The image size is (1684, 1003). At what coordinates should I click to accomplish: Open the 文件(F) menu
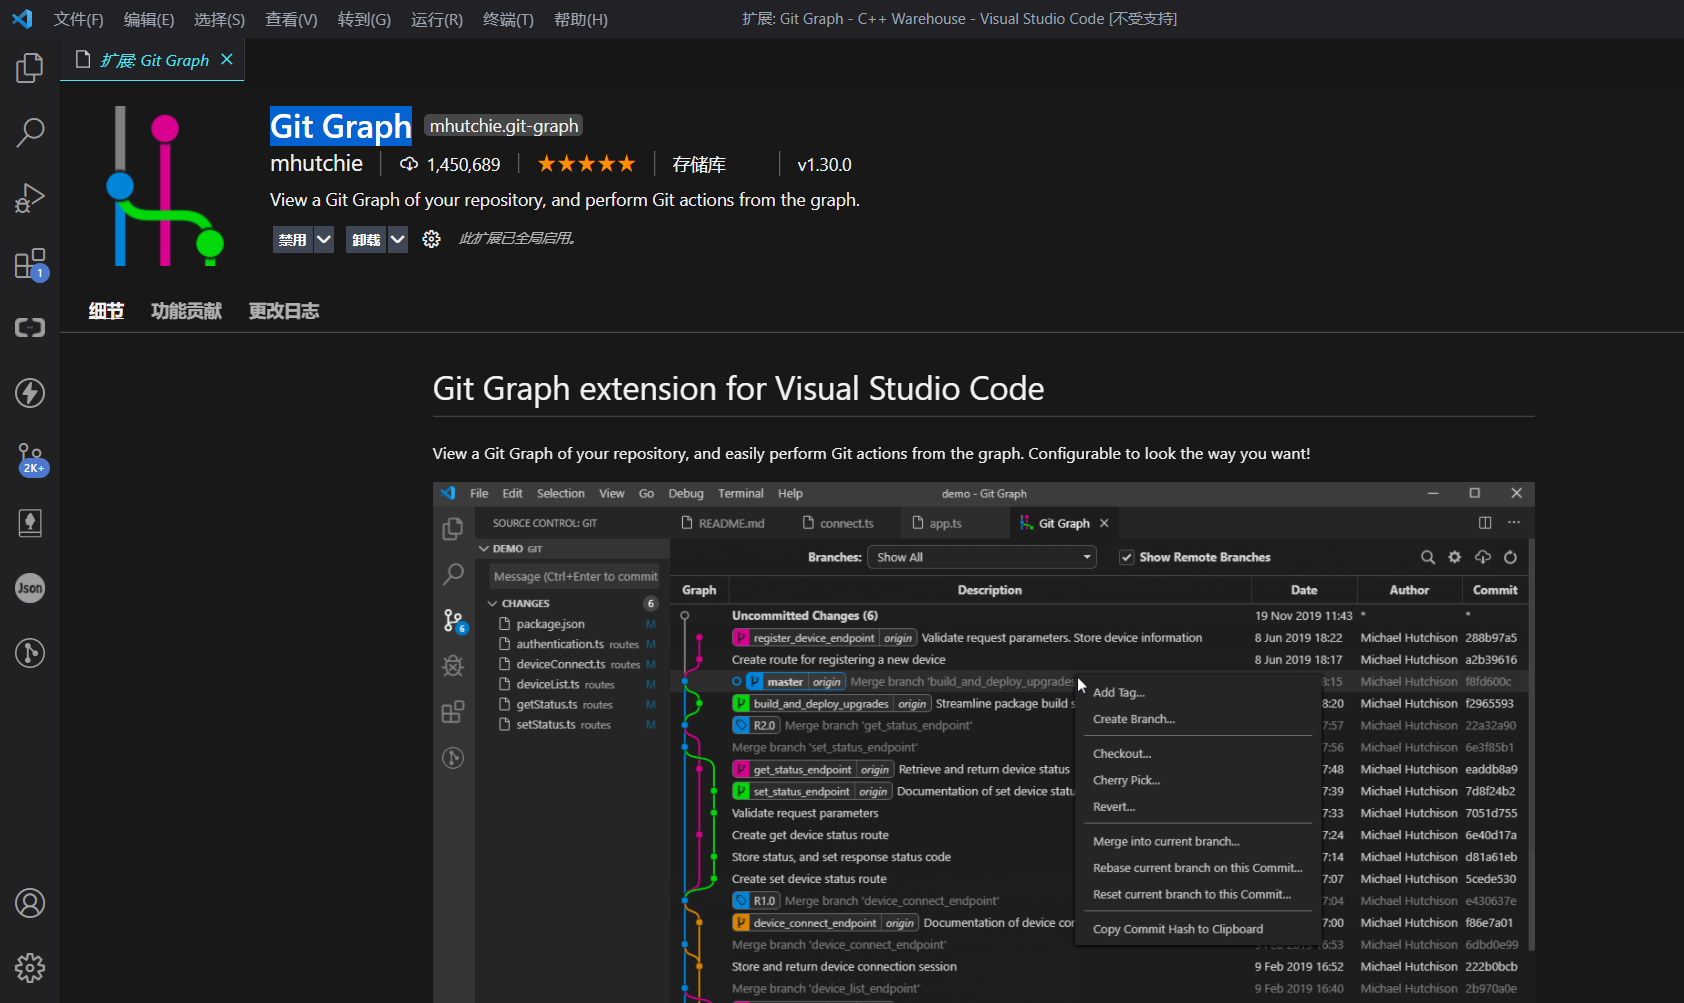coord(78,19)
